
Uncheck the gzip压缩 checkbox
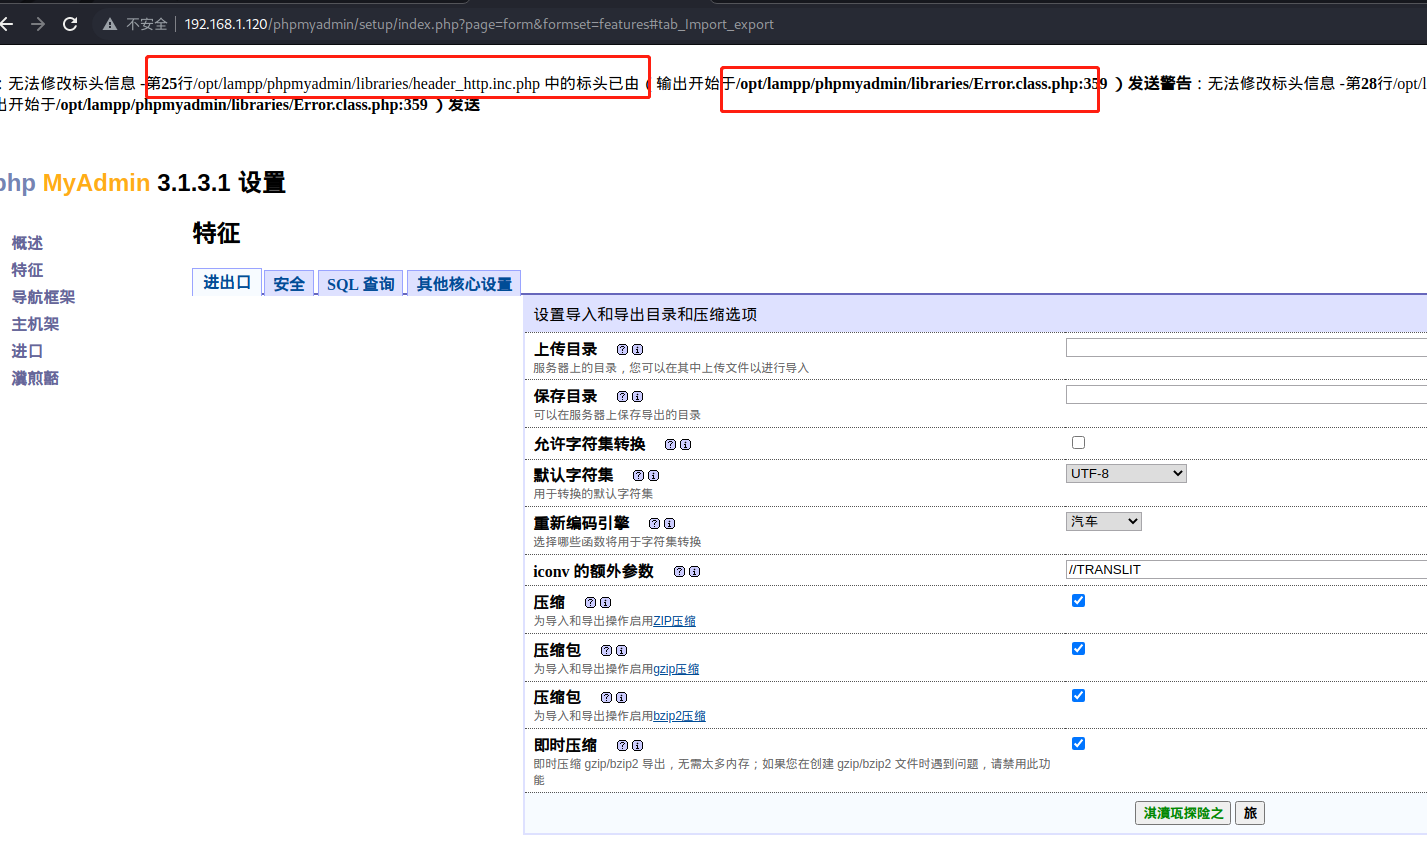click(1078, 649)
